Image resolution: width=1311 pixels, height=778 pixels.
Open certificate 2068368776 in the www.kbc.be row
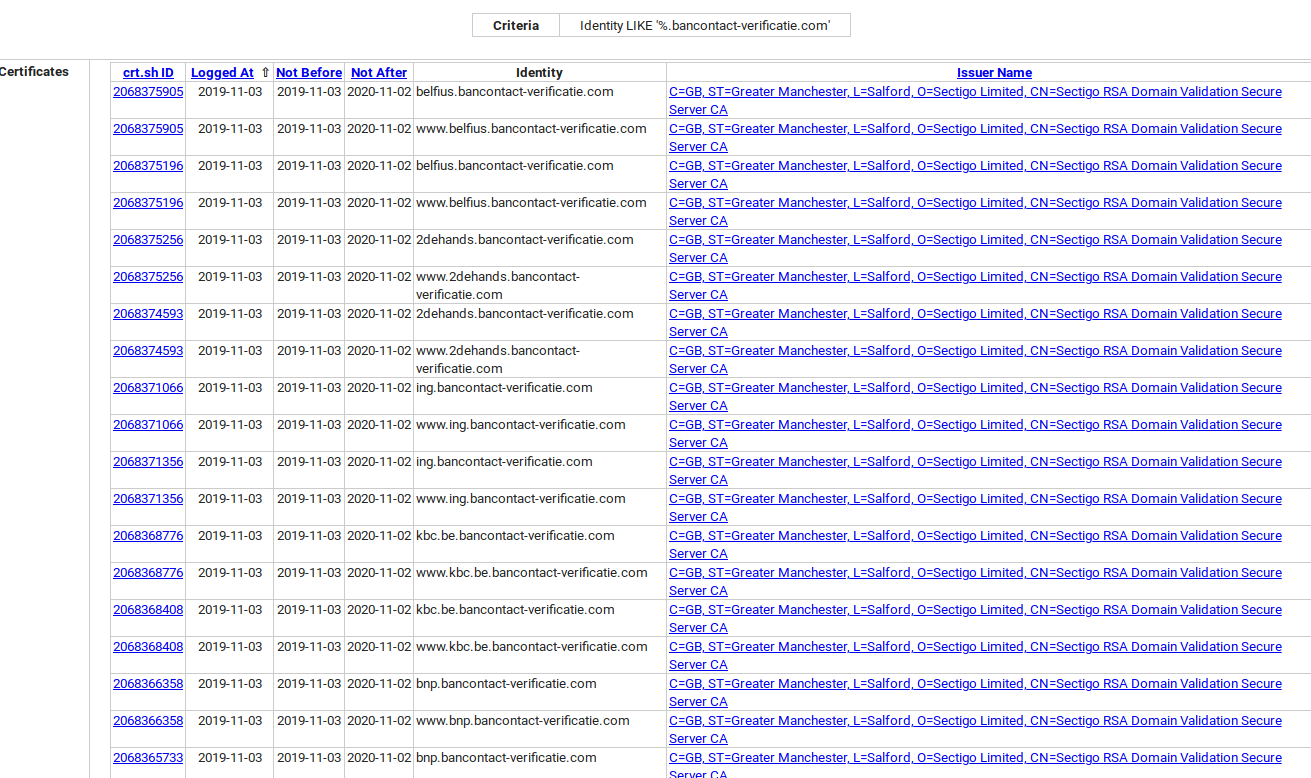click(x=148, y=573)
